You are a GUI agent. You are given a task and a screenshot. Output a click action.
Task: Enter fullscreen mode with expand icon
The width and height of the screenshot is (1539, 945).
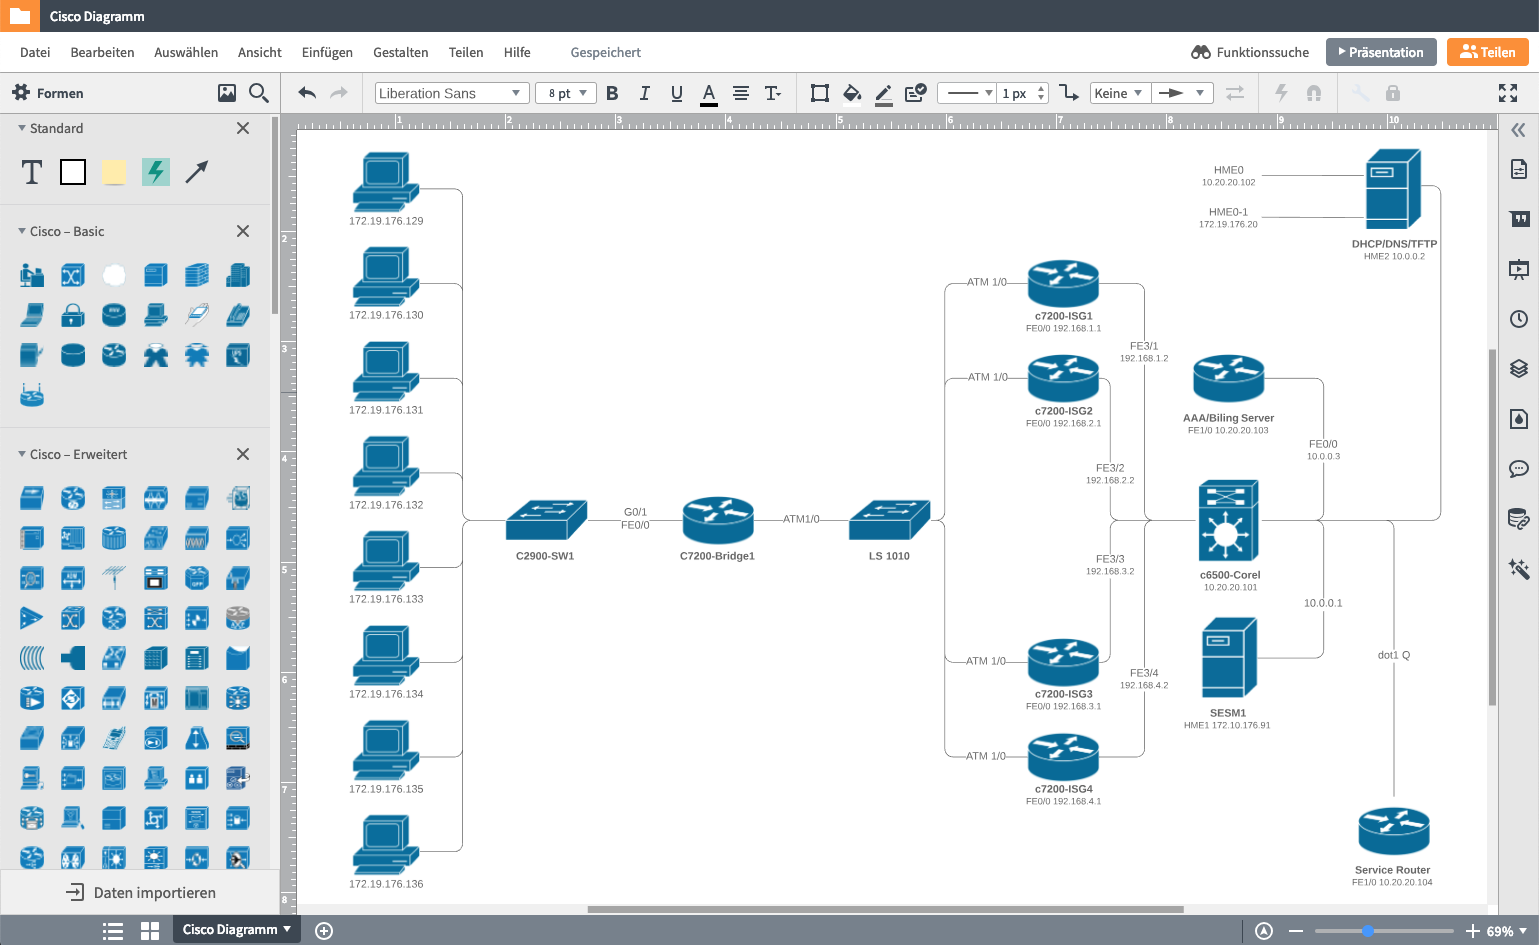point(1508,93)
